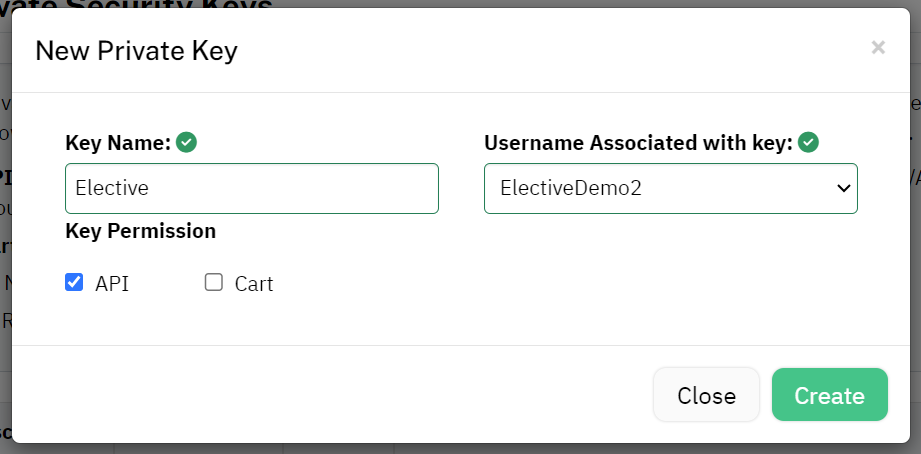Open the ElectiveDemo2 username dropdown
Viewport: 921px width, 454px height.
[x=670, y=189]
